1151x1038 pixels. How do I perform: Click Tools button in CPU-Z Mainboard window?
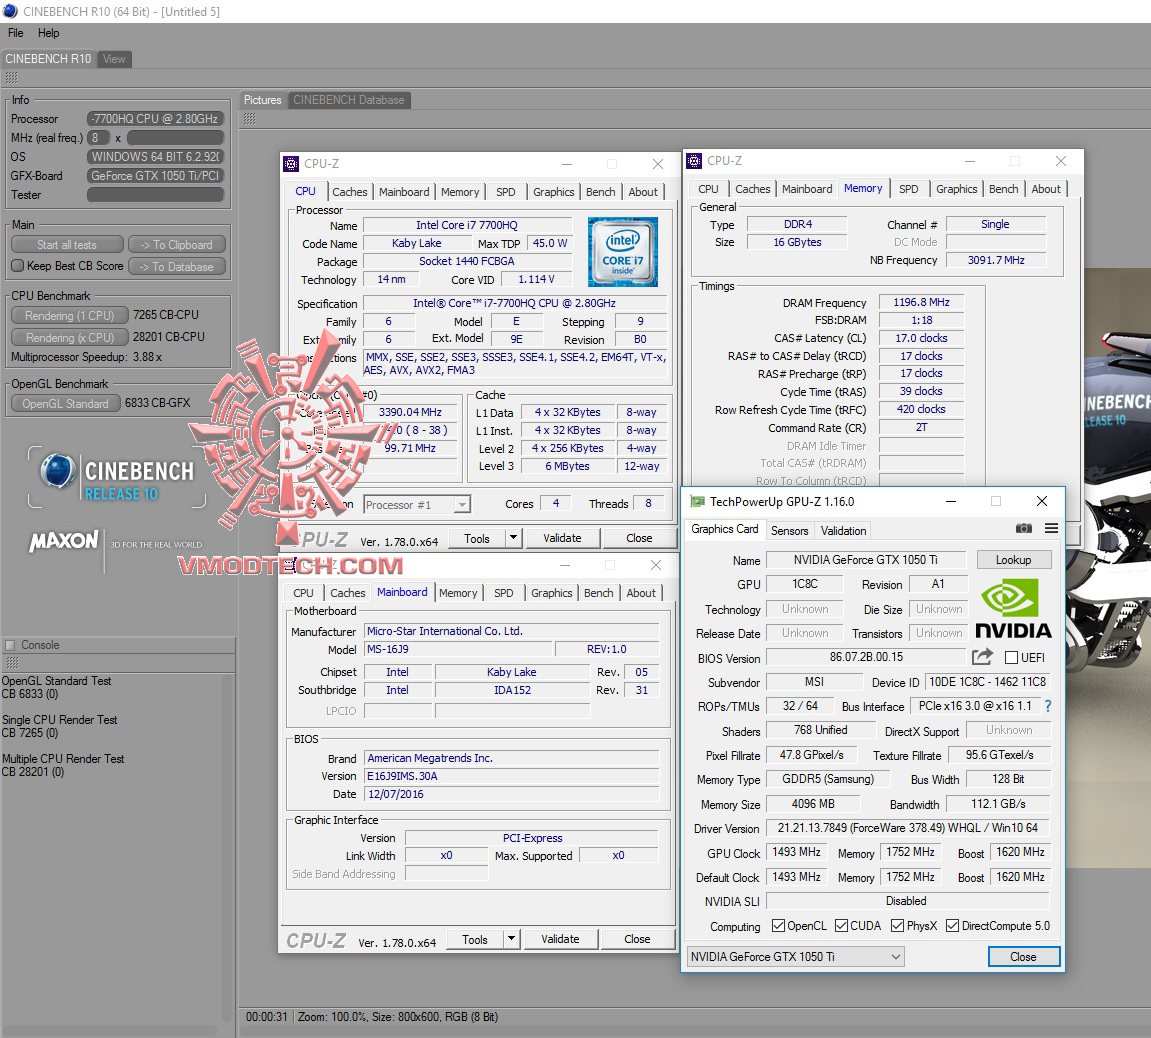point(475,939)
